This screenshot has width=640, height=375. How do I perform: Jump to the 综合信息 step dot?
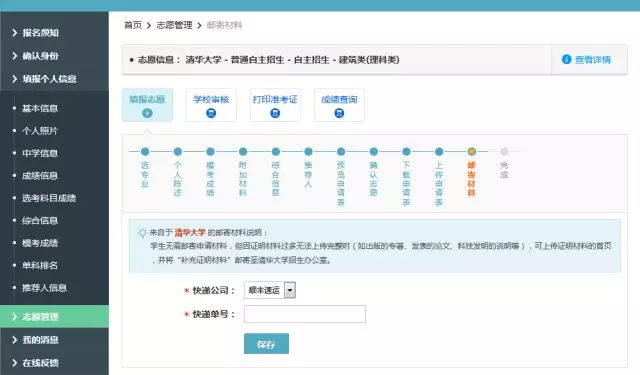pos(276,152)
